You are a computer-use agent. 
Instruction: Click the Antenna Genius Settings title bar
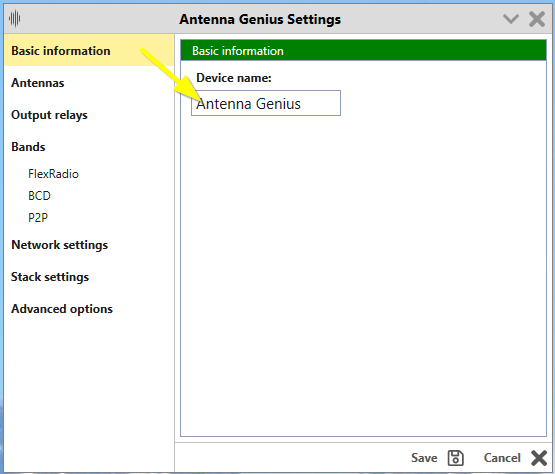pos(260,19)
